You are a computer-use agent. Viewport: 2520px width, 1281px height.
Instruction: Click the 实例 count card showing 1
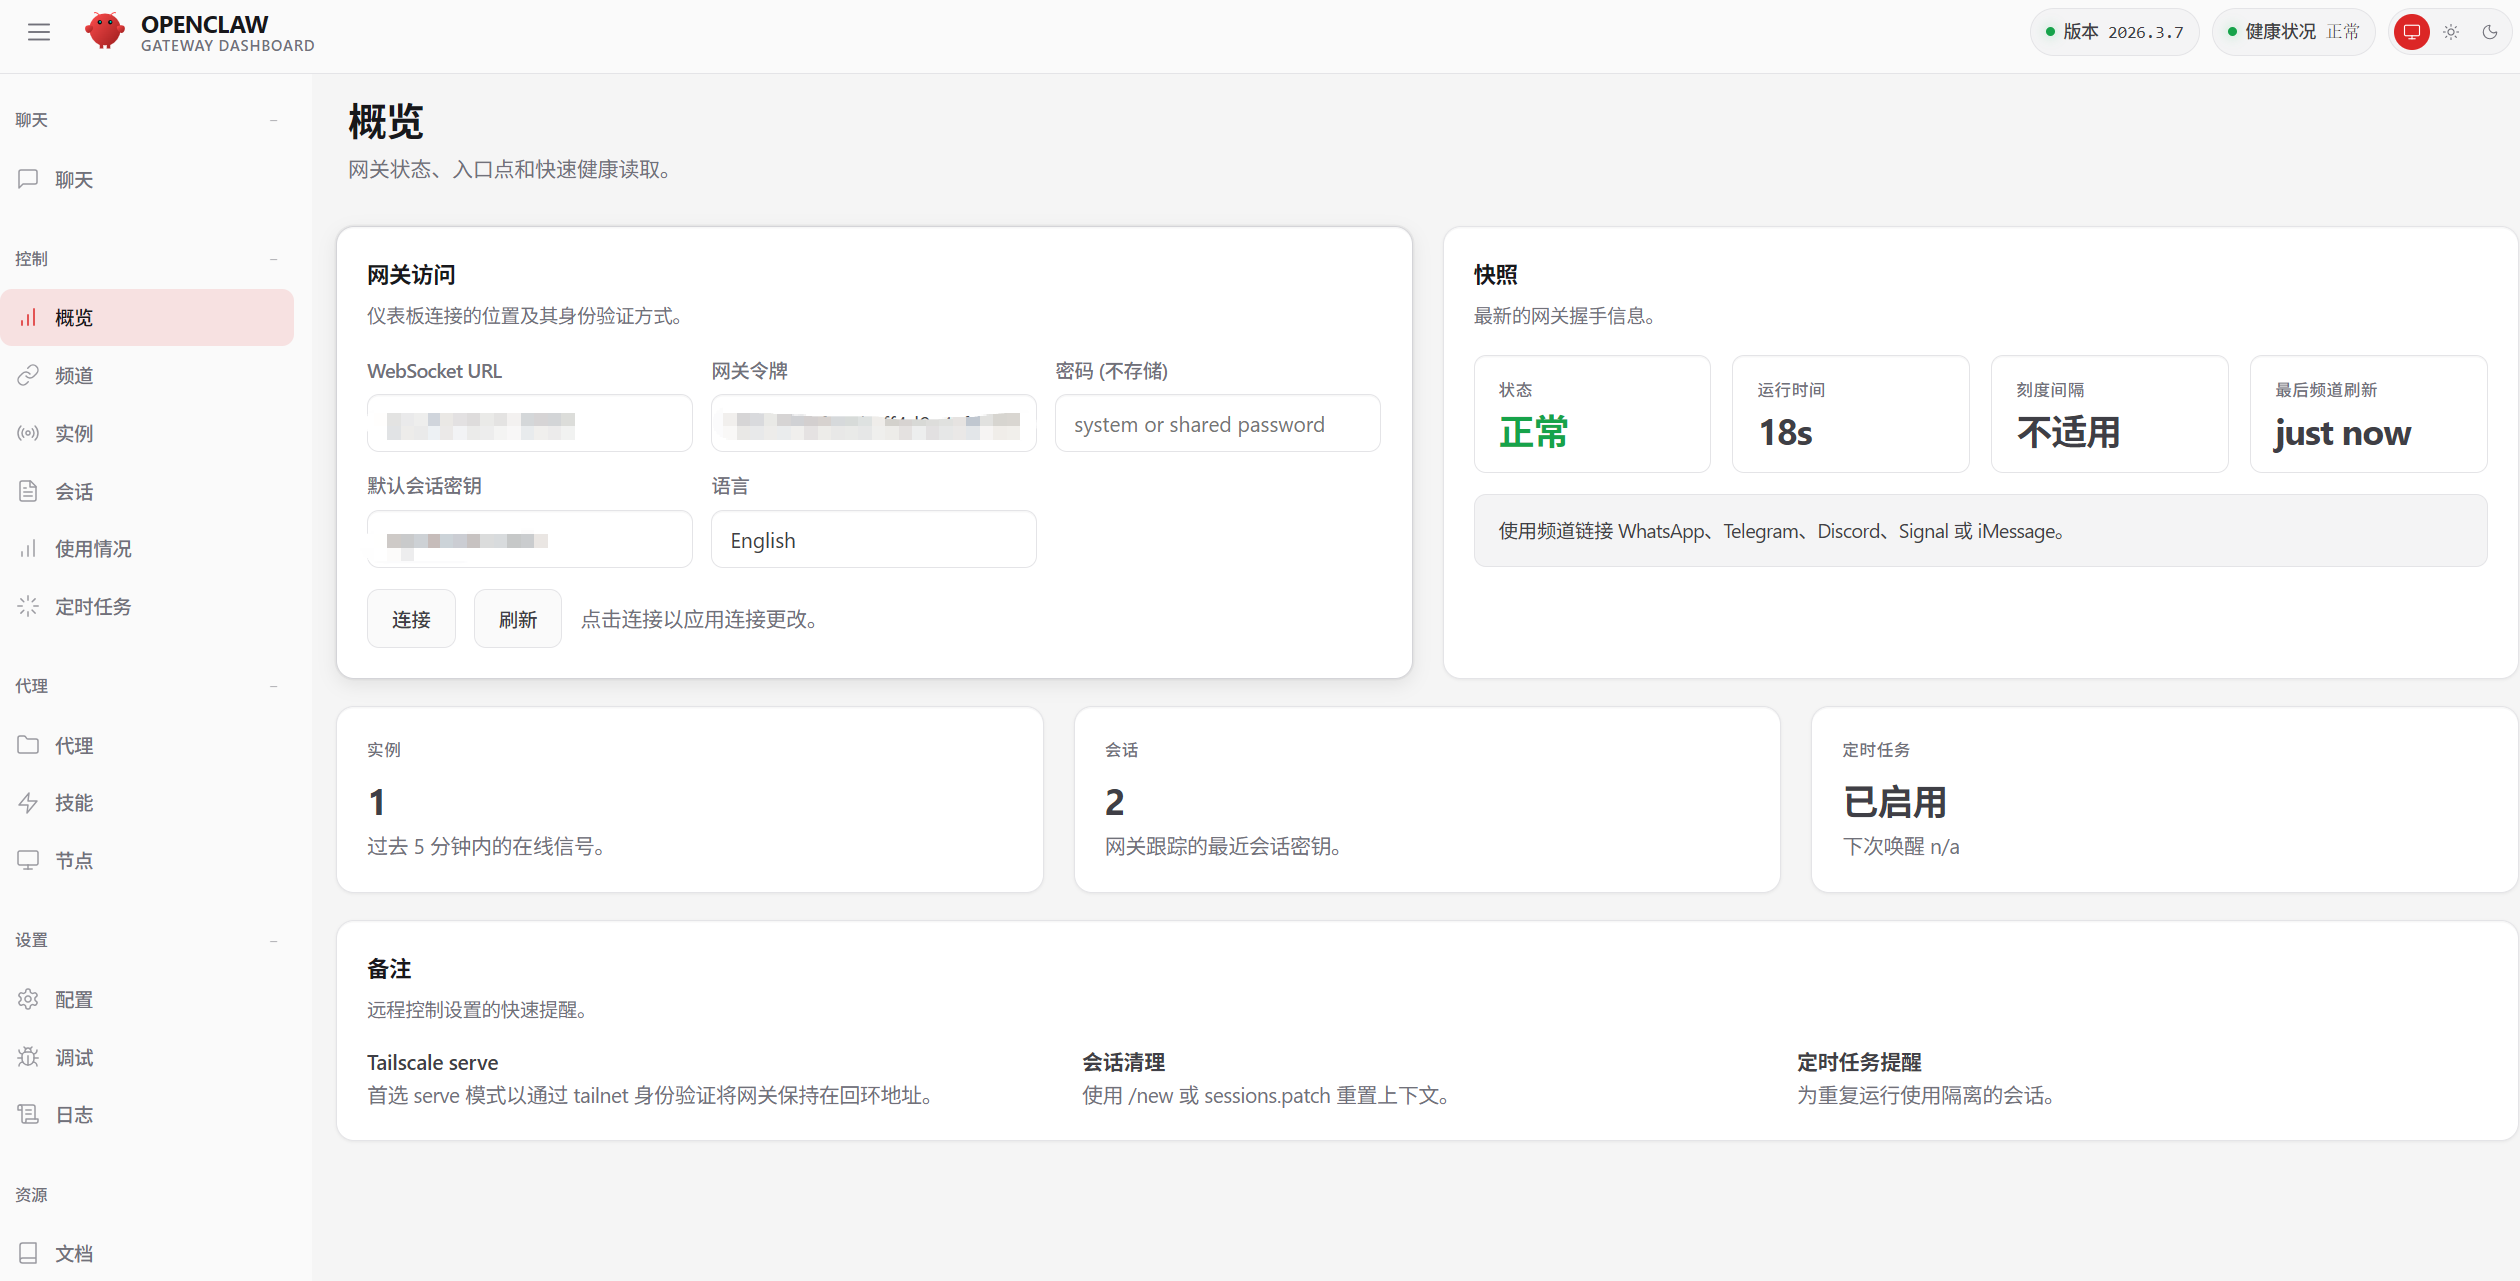click(690, 800)
